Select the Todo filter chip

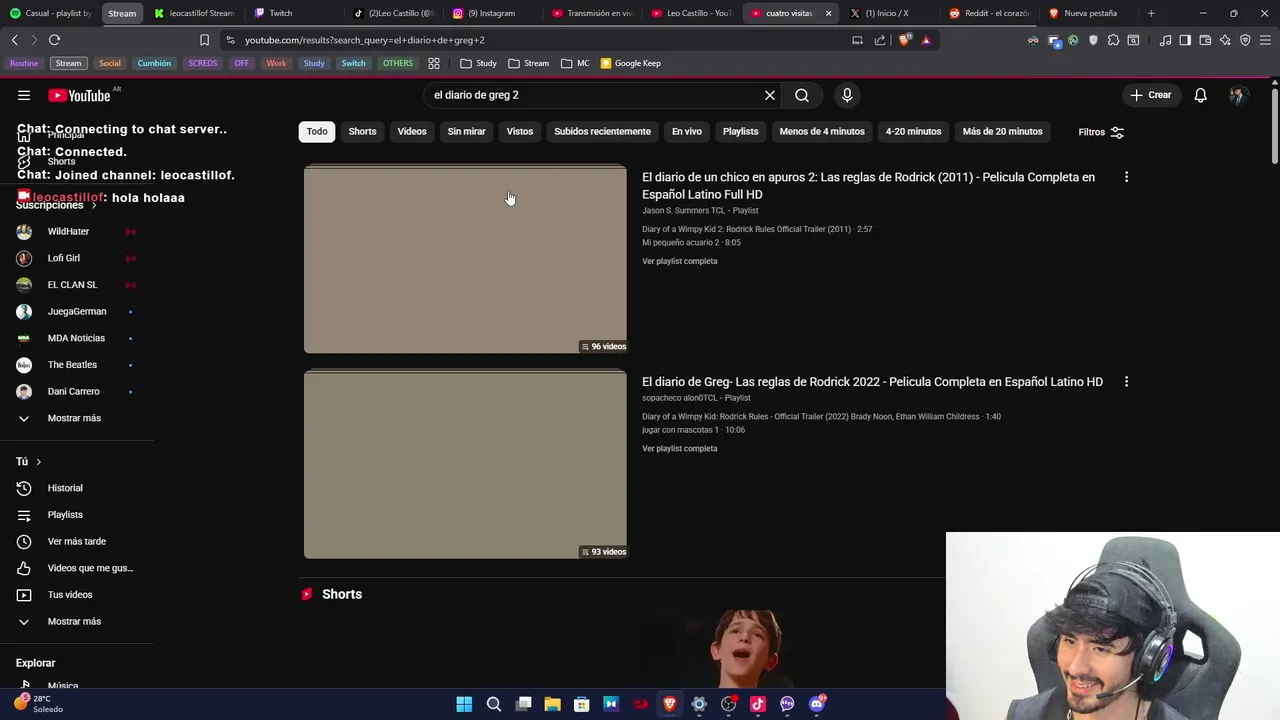click(317, 131)
